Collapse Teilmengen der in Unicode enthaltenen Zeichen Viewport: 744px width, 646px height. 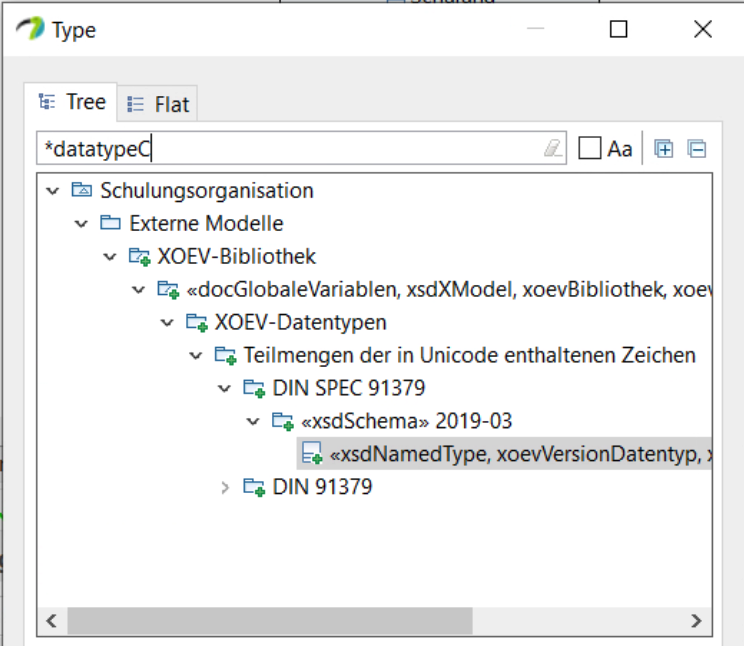196,356
